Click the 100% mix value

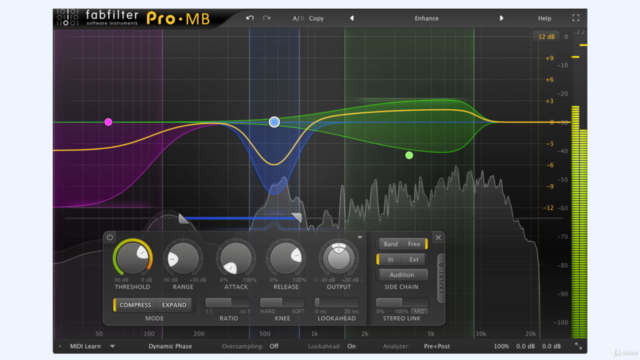(501, 346)
